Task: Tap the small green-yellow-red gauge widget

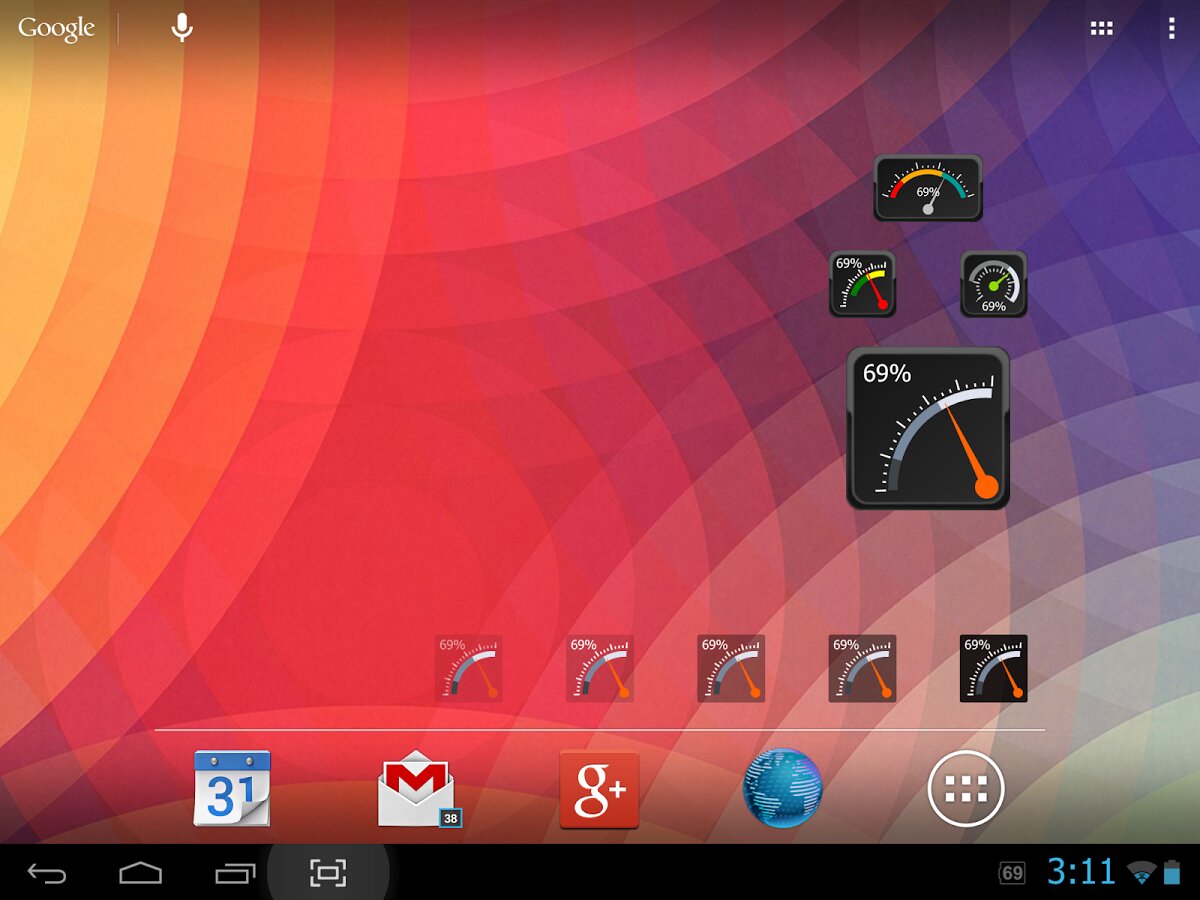Action: click(862, 284)
